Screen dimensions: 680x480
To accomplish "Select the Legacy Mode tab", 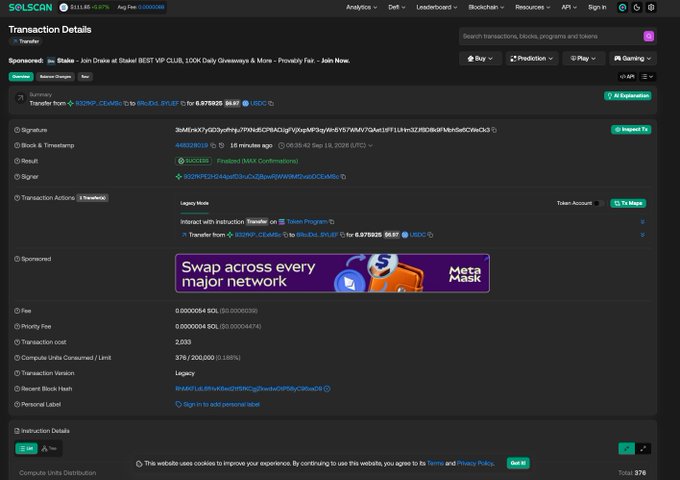I will click(194, 203).
